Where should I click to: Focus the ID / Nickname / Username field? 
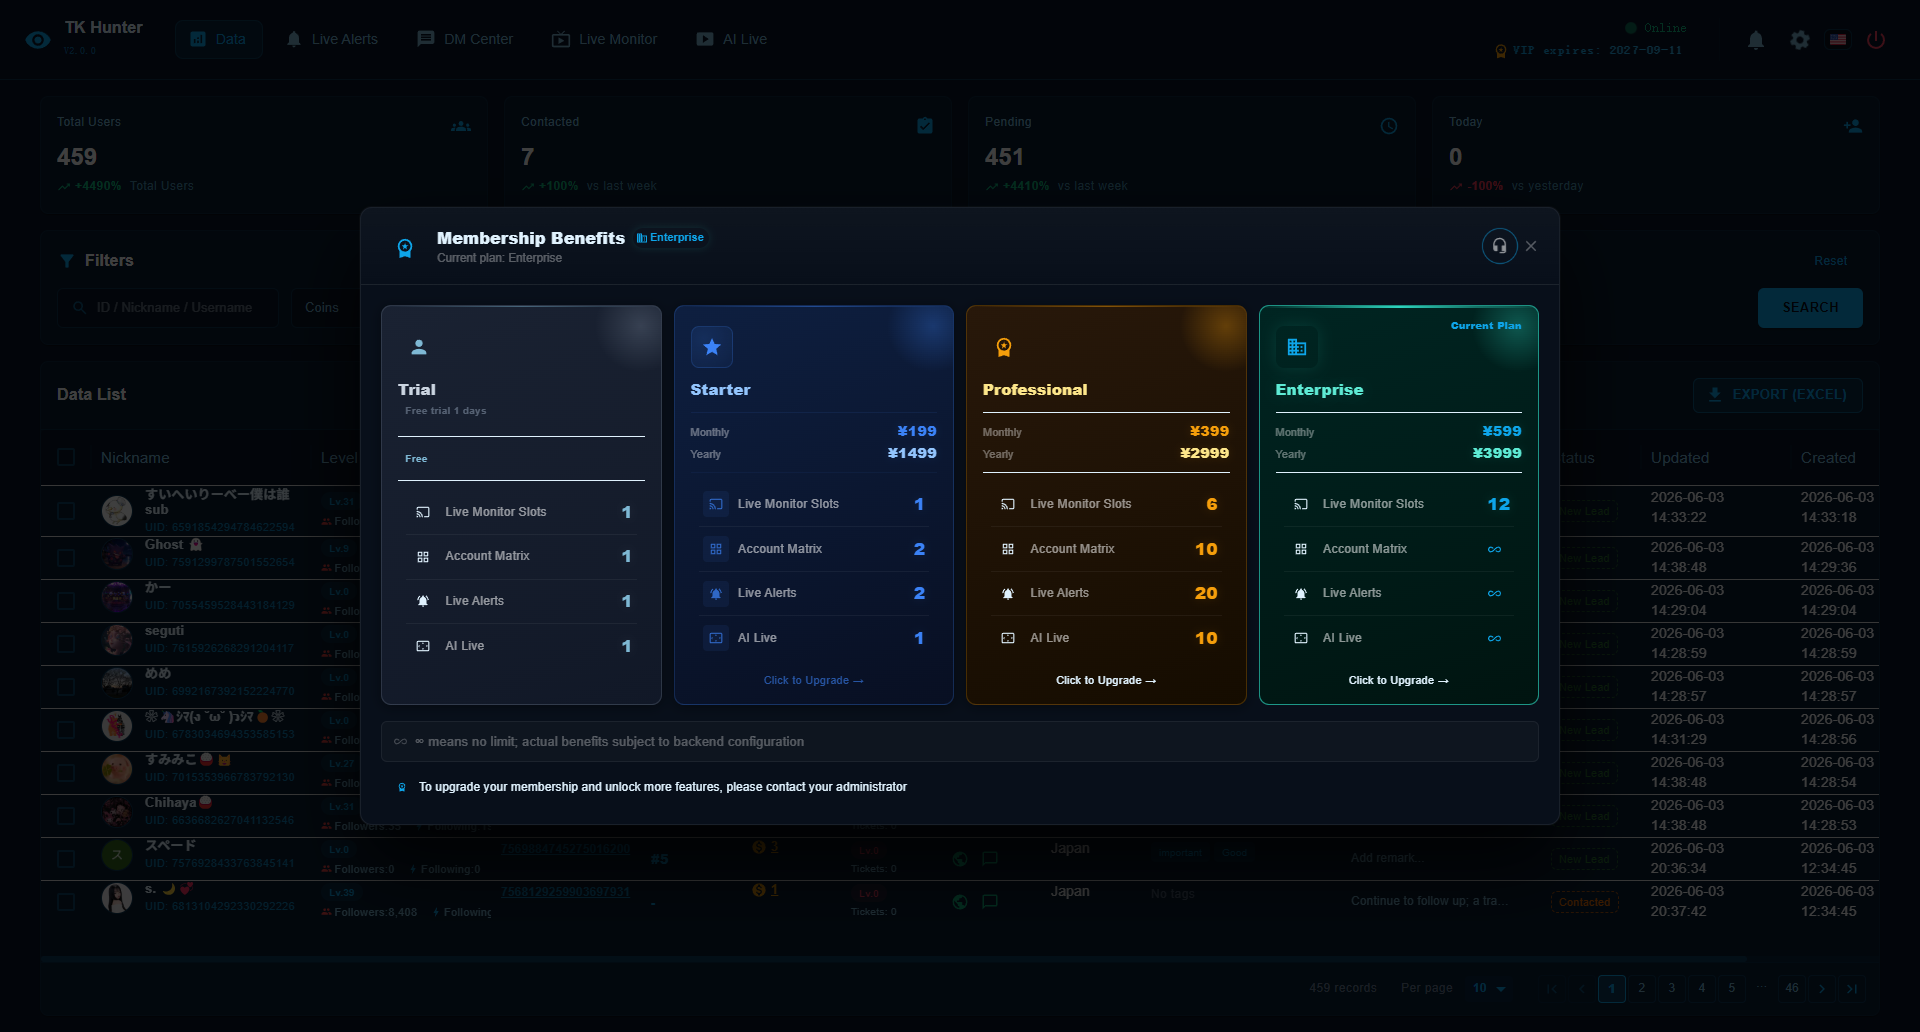pyautogui.click(x=168, y=308)
